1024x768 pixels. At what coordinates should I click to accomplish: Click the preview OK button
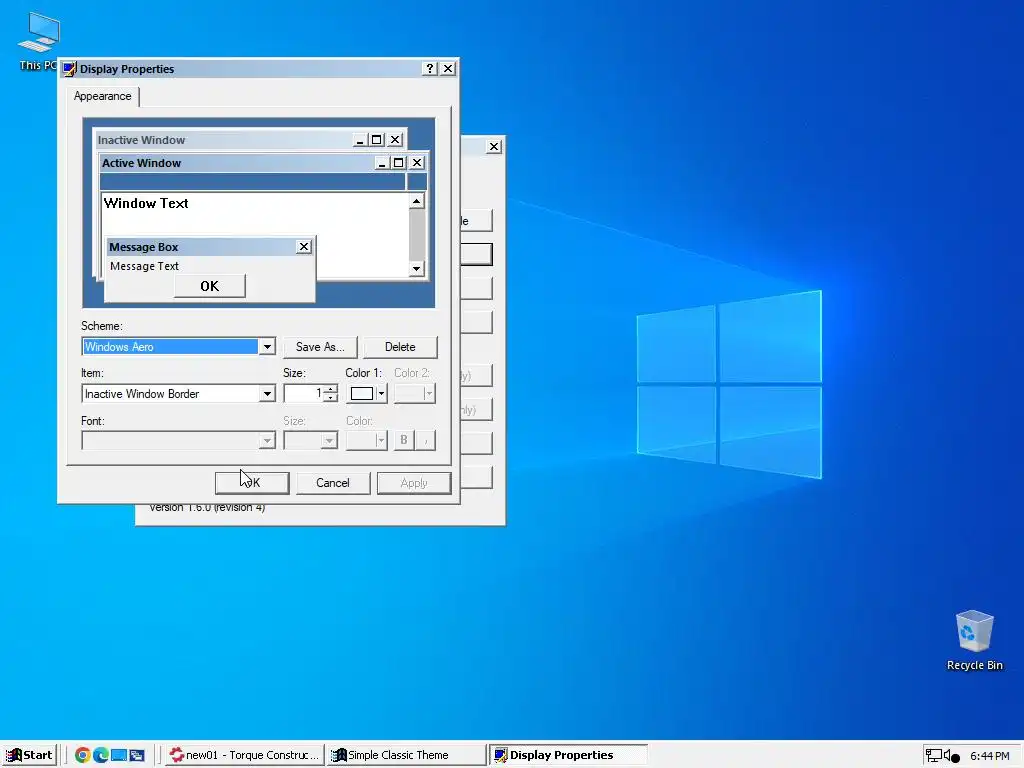[x=210, y=286]
